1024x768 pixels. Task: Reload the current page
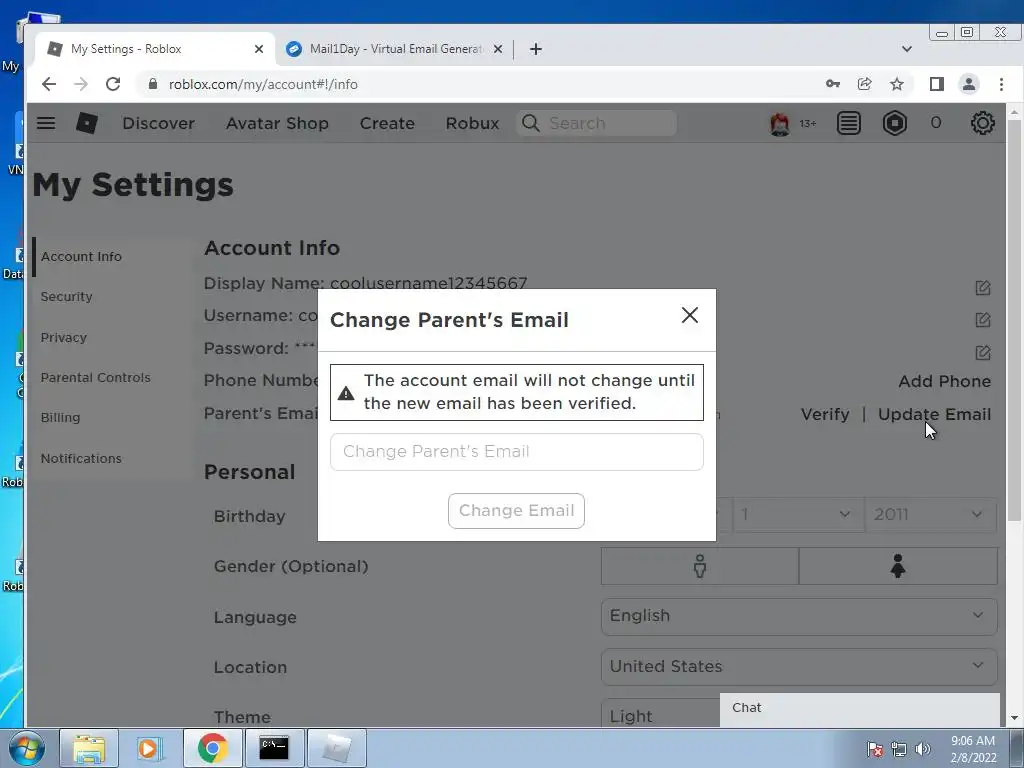click(x=113, y=84)
